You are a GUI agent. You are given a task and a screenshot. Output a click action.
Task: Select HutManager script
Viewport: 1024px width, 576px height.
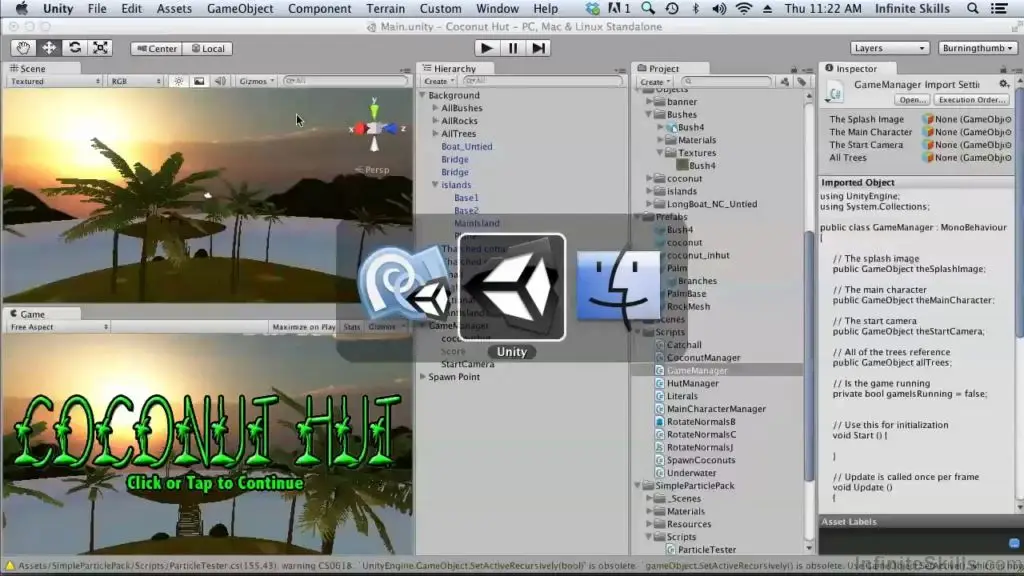tap(692, 383)
